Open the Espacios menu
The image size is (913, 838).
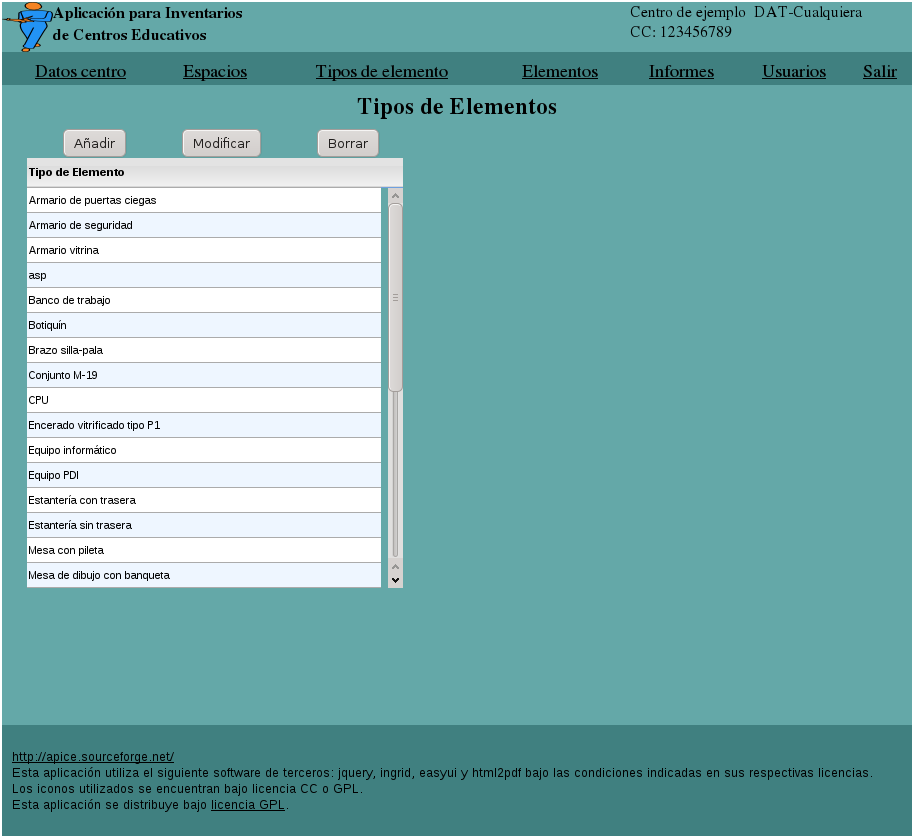pos(215,71)
